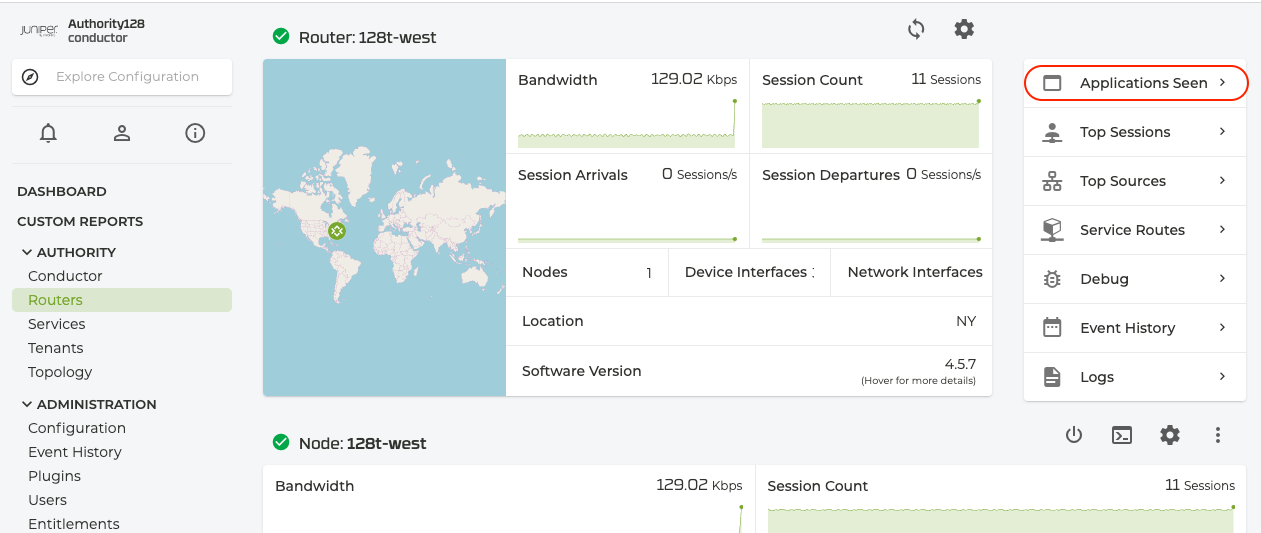The image size is (1261, 533).
Task: Open Custom Reports page
Action: coord(80,221)
